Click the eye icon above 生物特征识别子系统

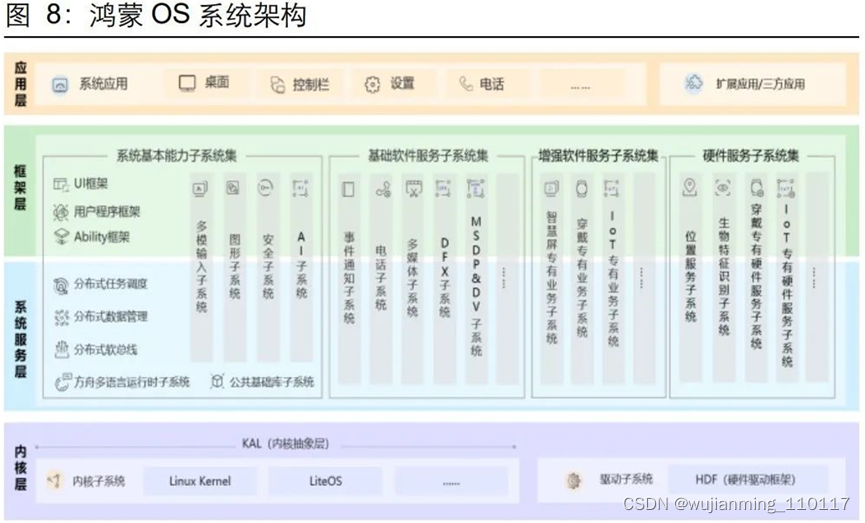click(x=723, y=188)
